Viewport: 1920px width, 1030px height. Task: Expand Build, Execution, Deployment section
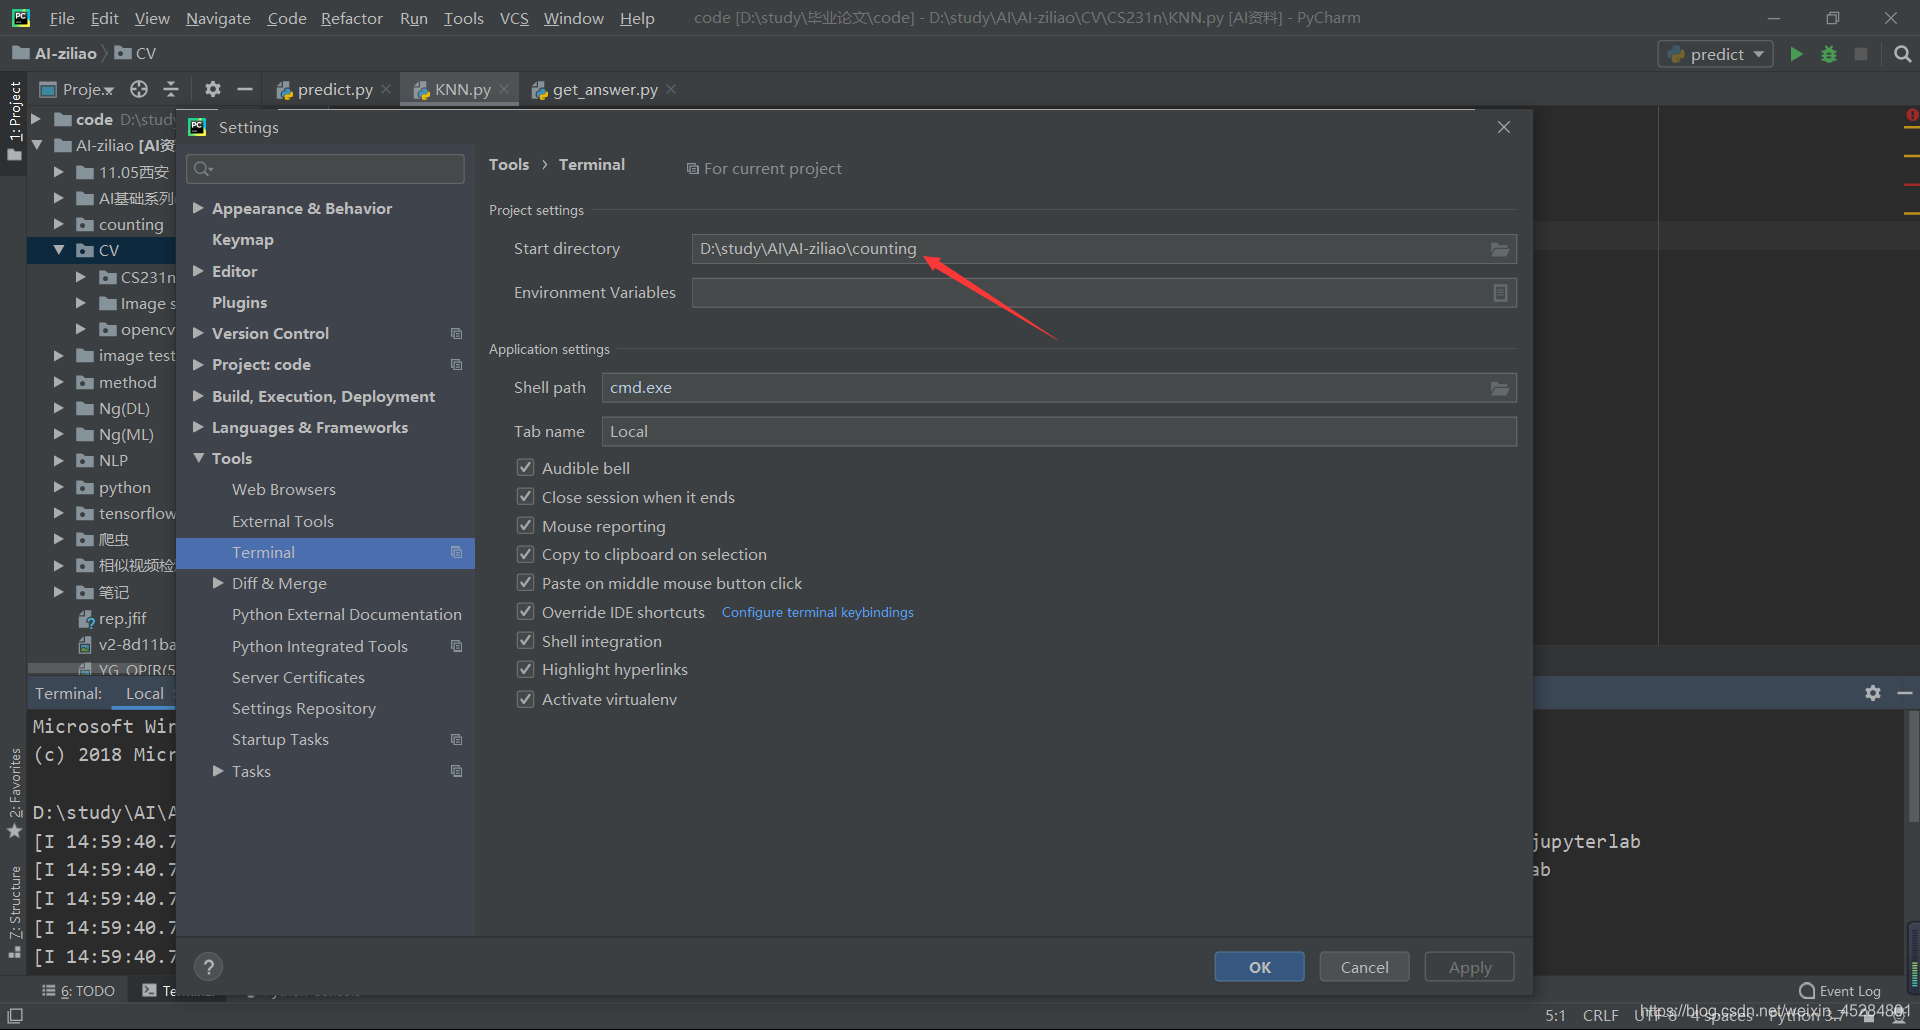pyautogui.click(x=198, y=396)
